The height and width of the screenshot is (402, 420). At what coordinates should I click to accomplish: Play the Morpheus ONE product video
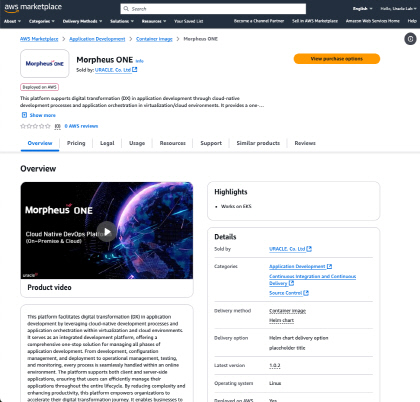tap(107, 231)
